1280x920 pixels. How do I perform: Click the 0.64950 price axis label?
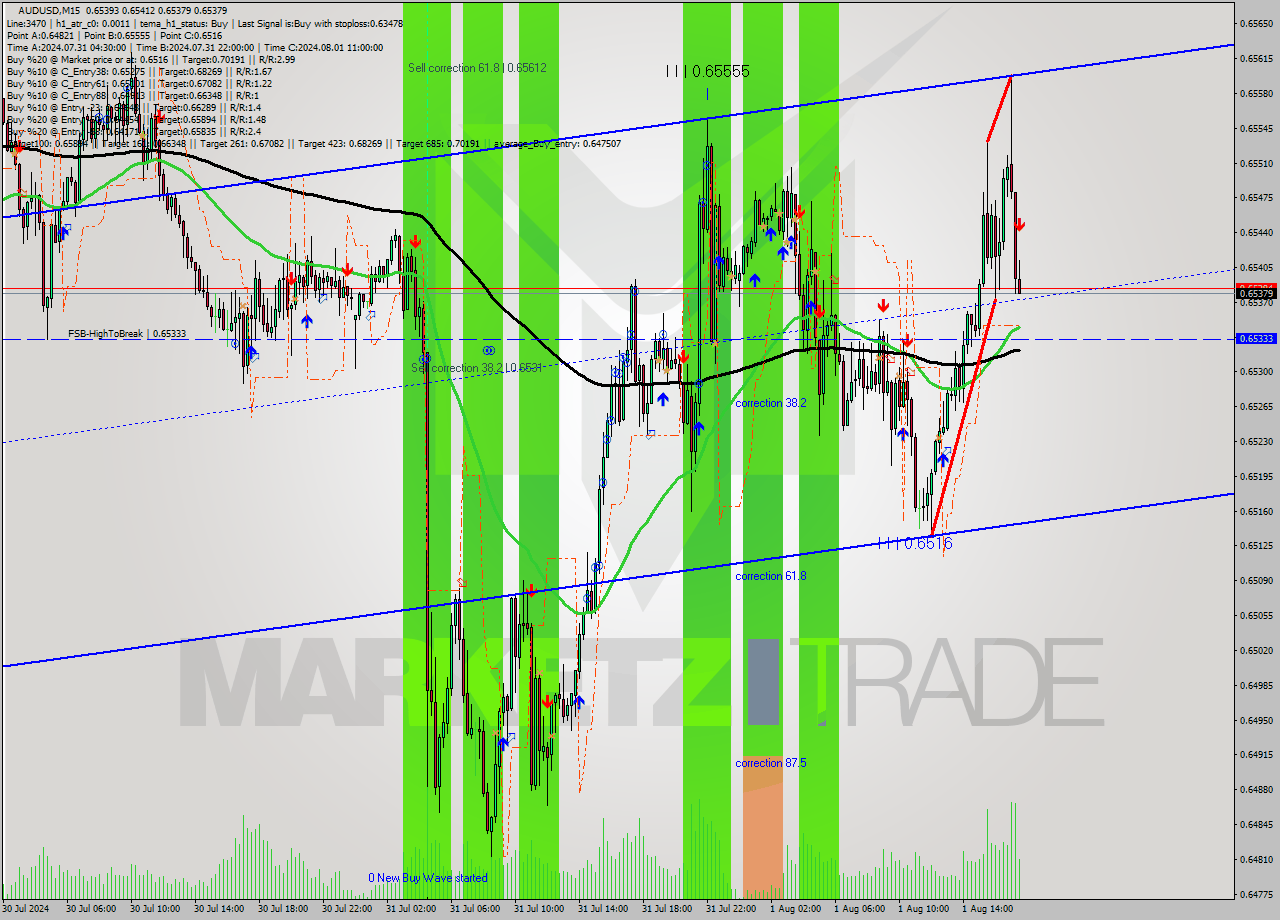pos(1256,720)
